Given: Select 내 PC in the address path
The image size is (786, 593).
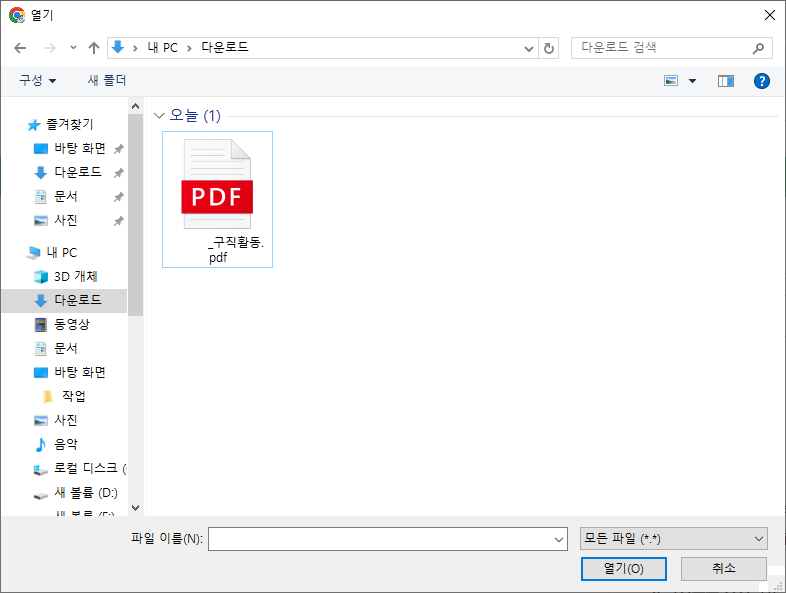Looking at the screenshot, I should point(162,48).
